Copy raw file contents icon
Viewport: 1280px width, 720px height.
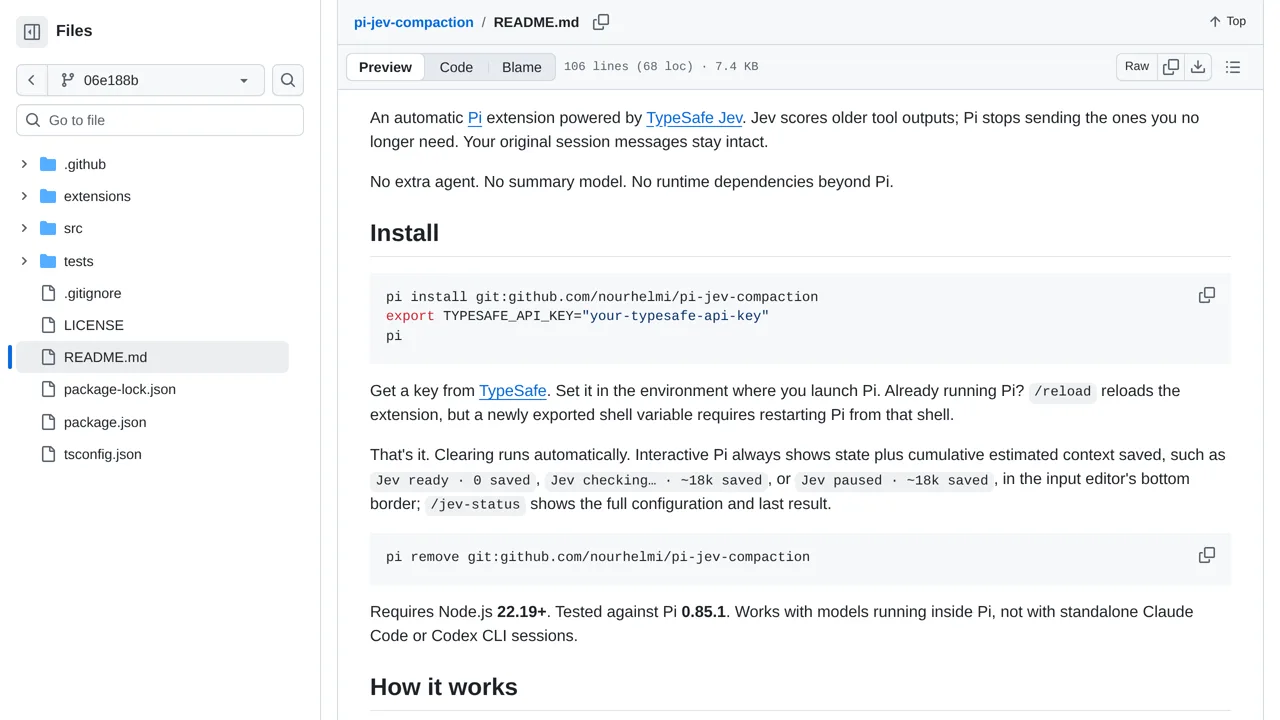1171,67
